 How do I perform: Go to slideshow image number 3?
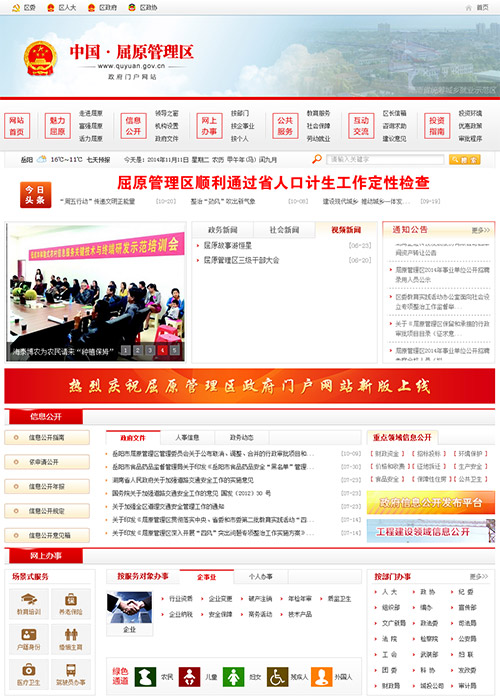[x=150, y=350]
